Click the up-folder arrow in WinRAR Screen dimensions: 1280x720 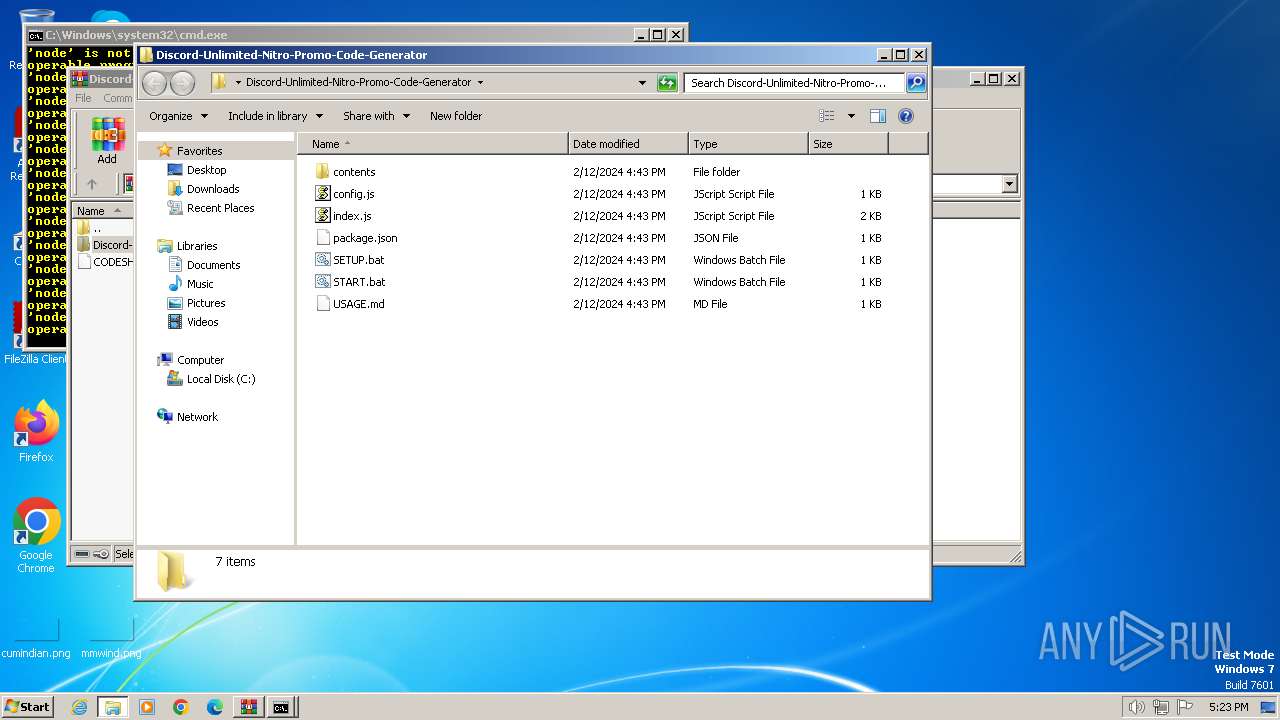92,184
